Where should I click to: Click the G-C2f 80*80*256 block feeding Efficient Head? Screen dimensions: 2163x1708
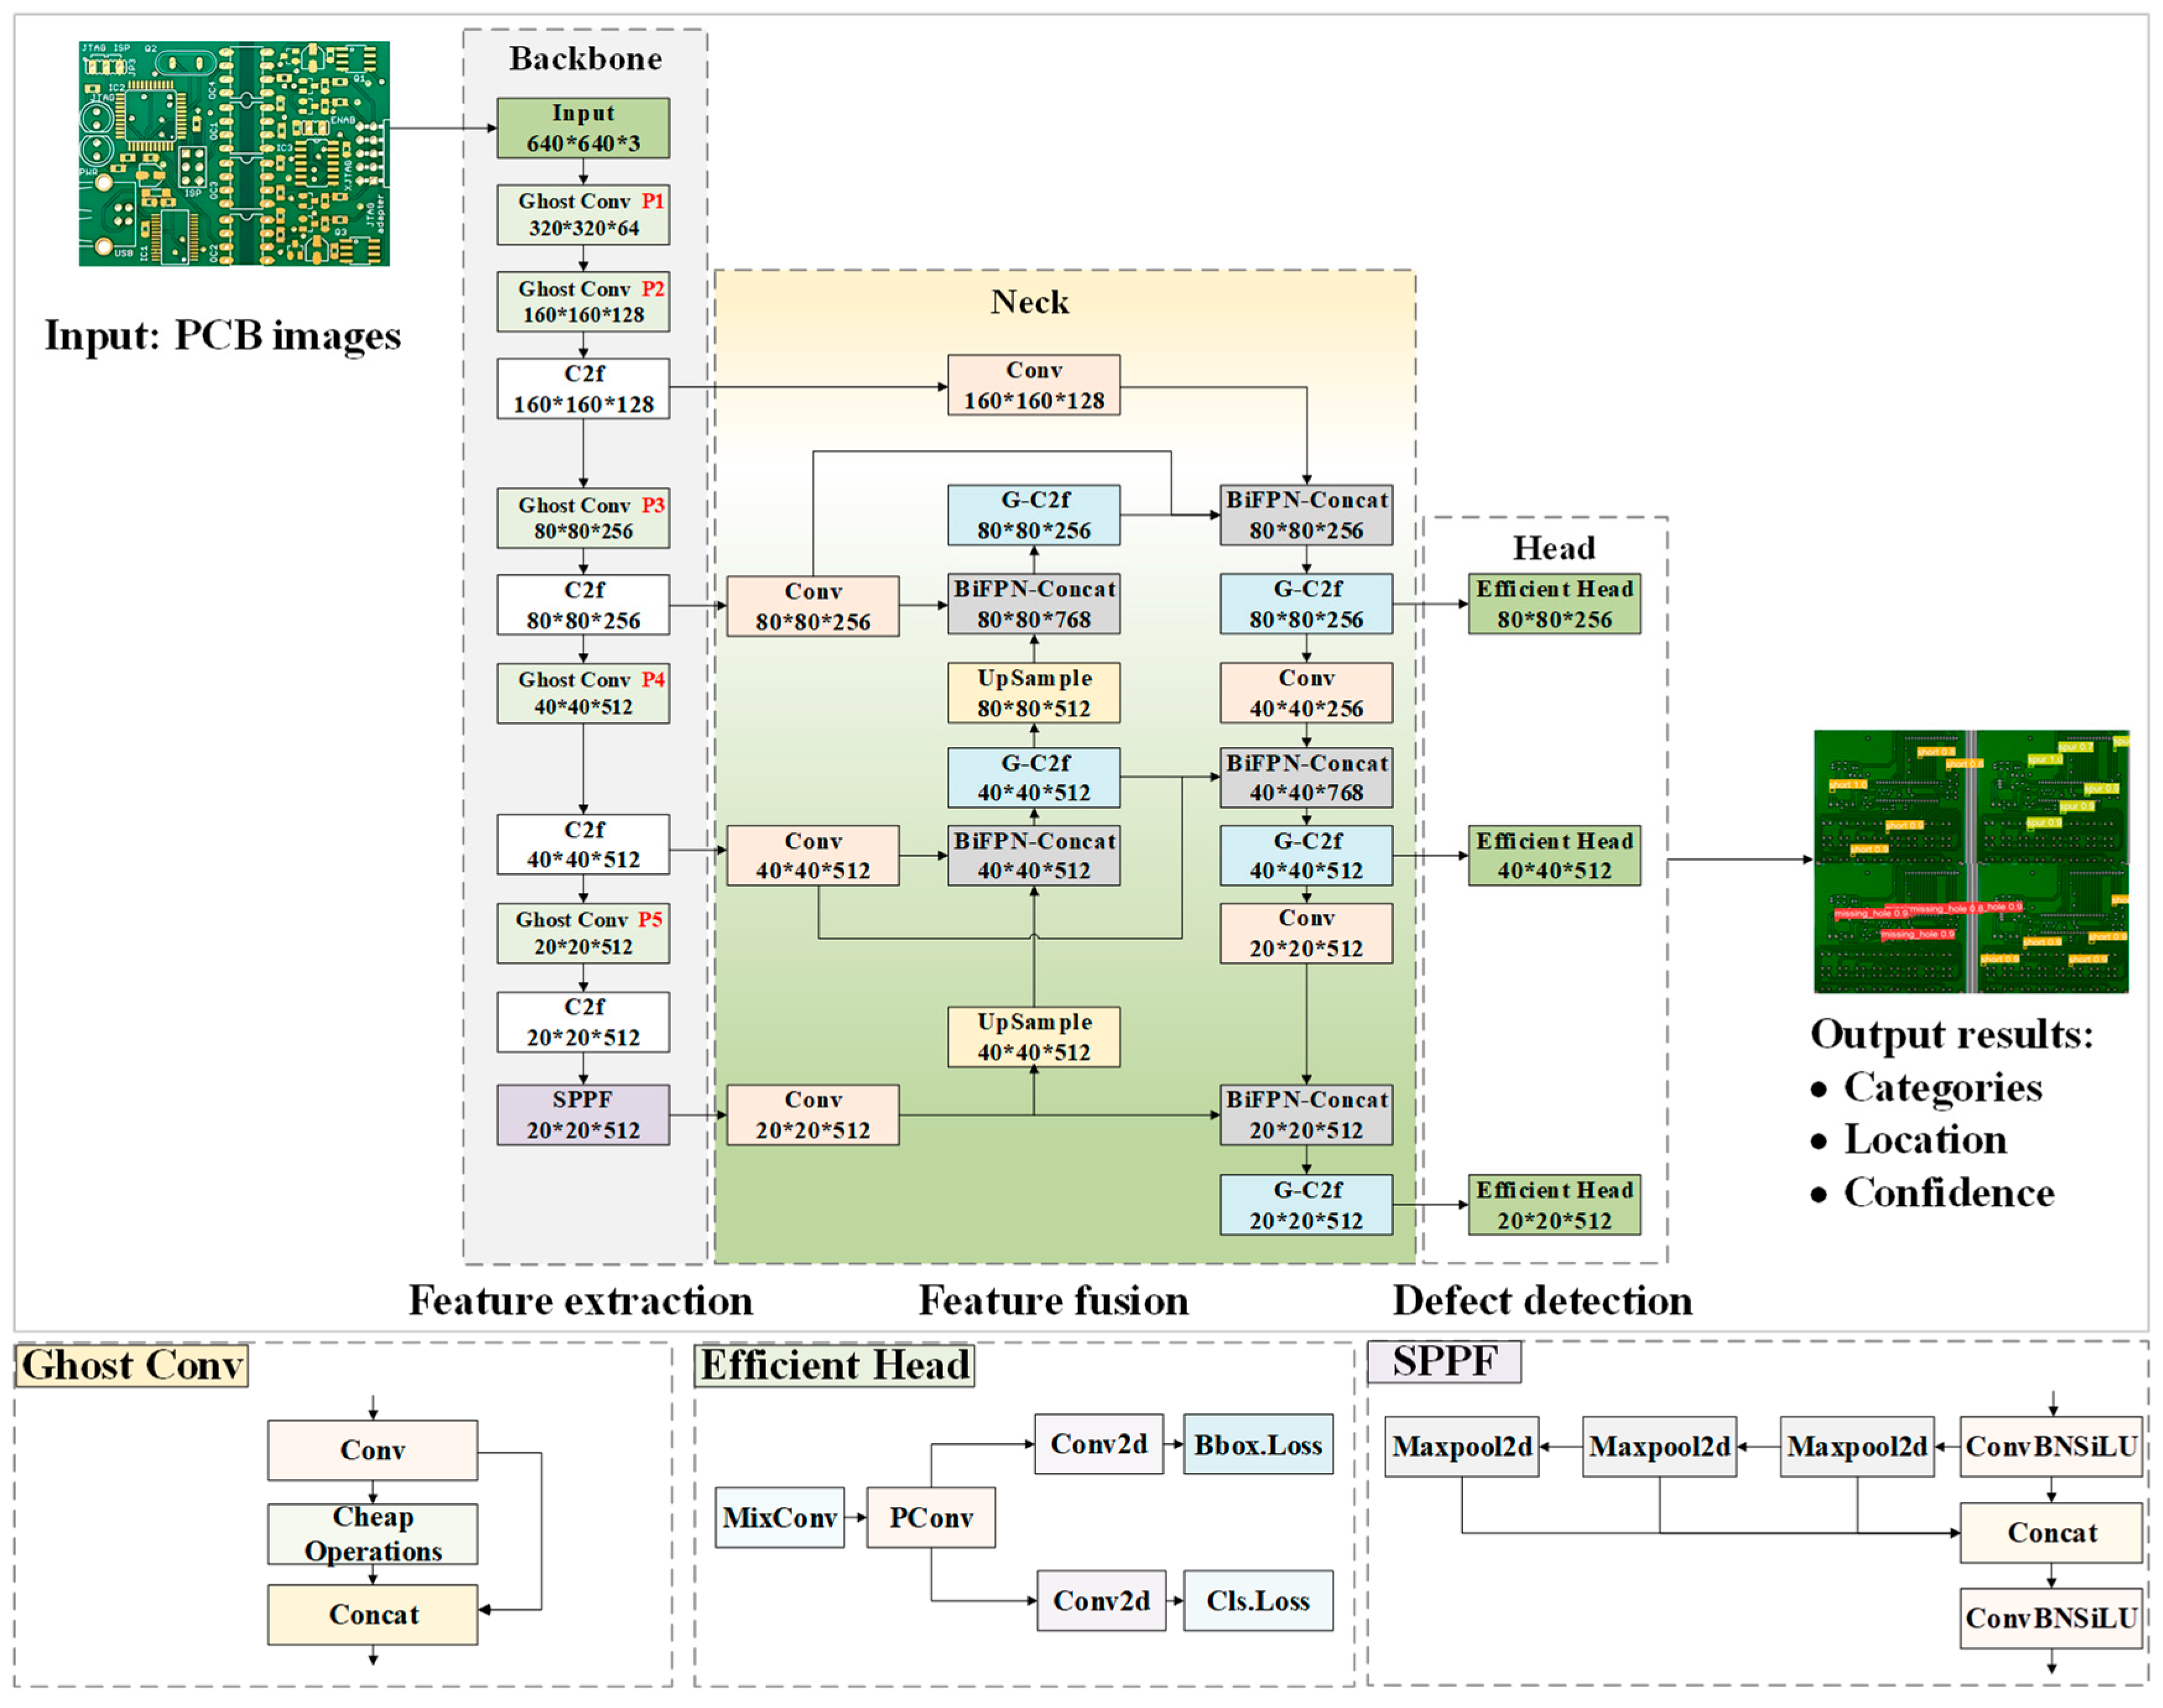coord(1306,604)
